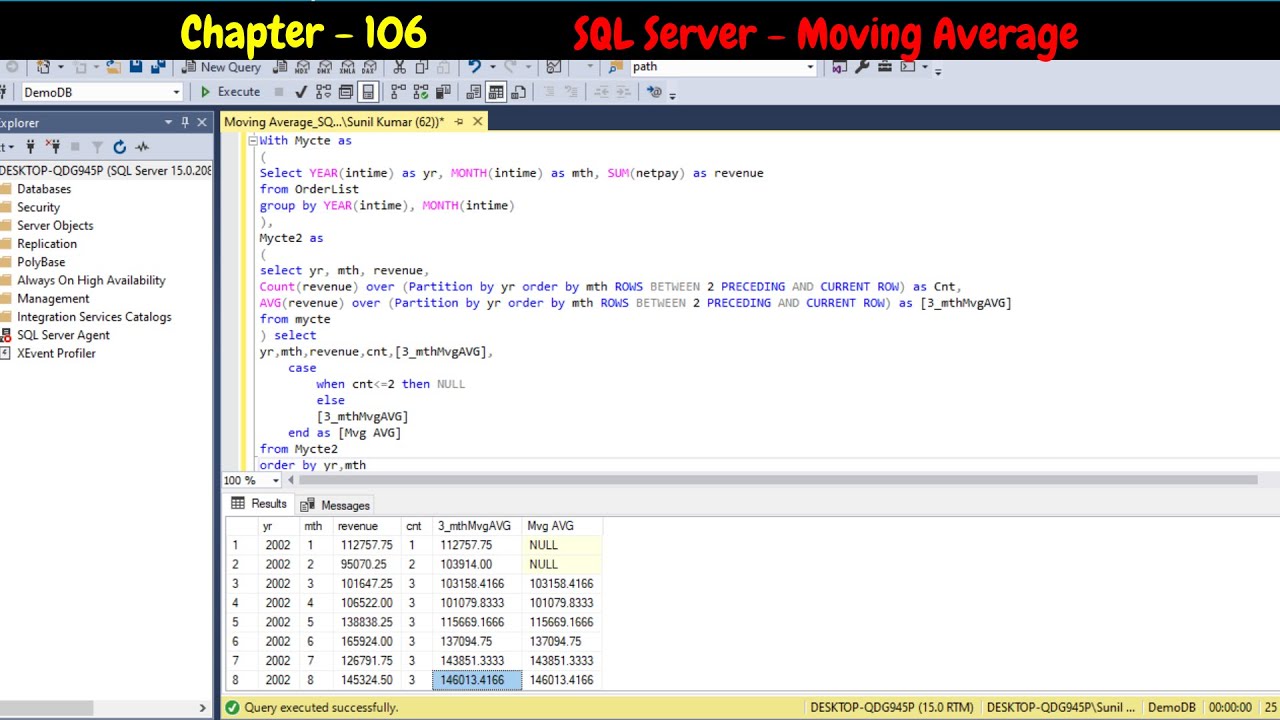Open the editor zoom 100 % dropdown
This screenshot has height=720, width=1280.
pyautogui.click(x=276, y=481)
